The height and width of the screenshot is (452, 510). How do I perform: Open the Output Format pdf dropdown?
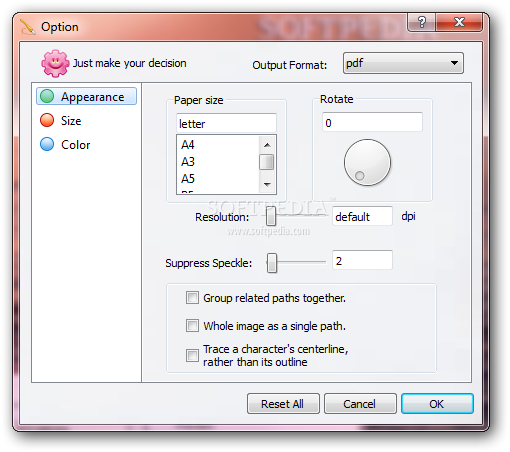[x=403, y=63]
